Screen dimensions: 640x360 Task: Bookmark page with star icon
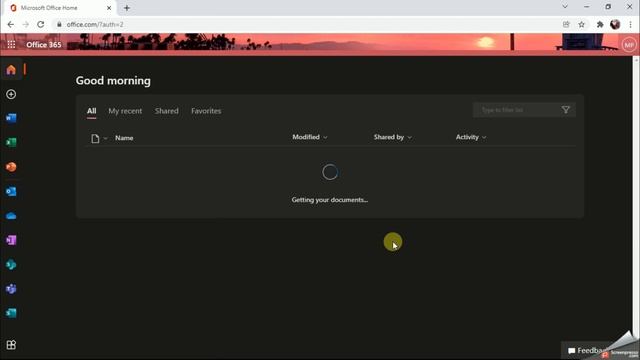click(x=582, y=24)
